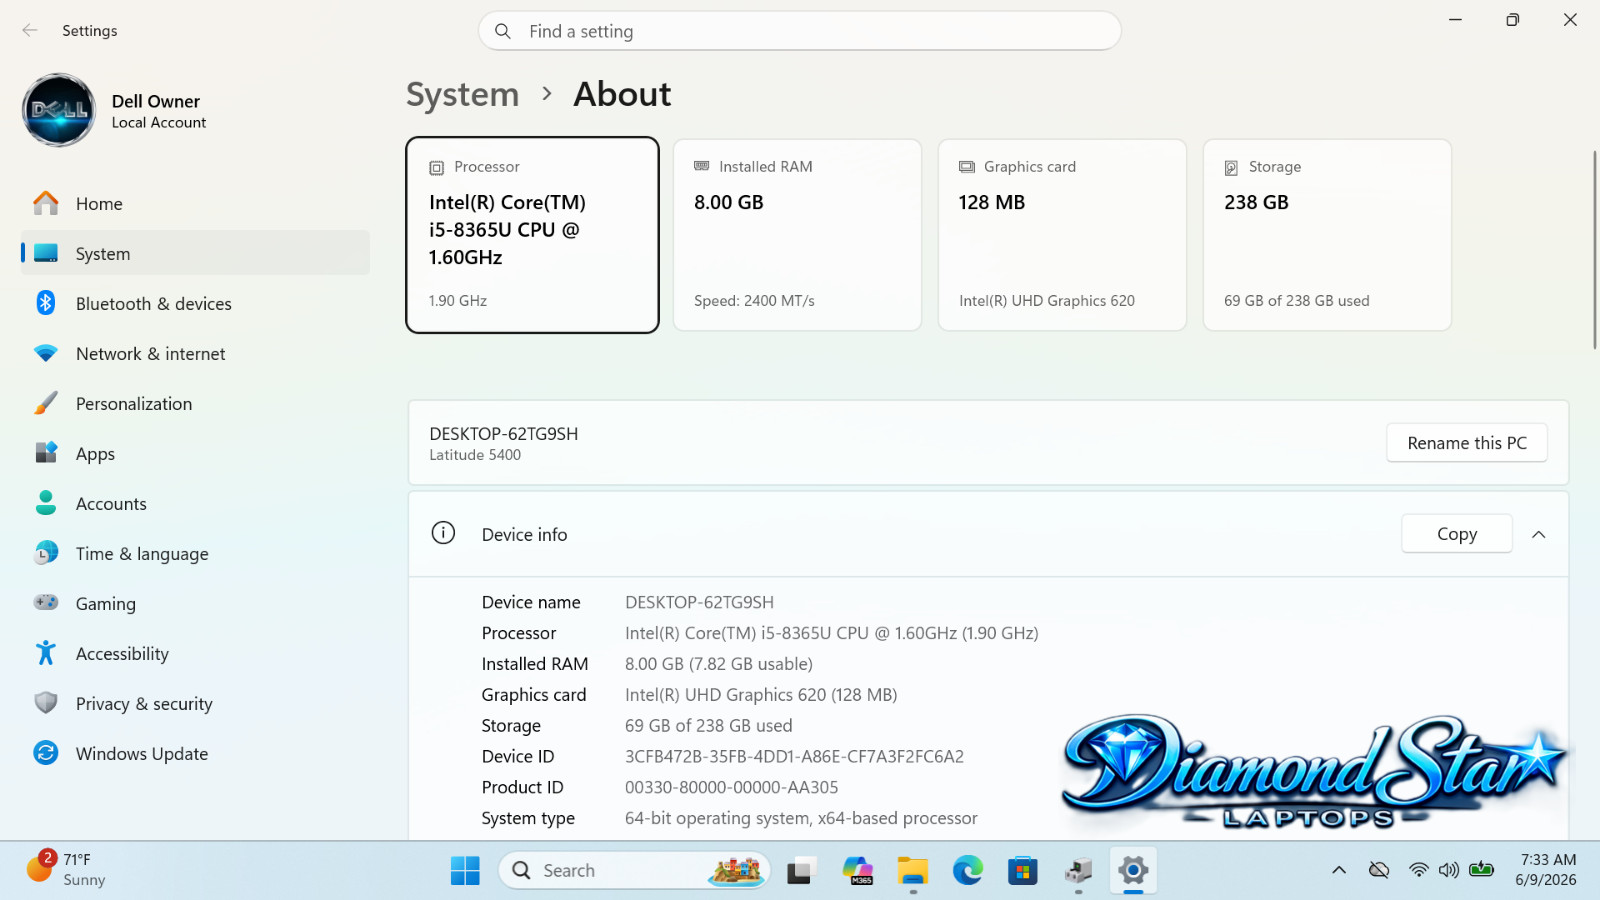Click the Accessibility figure icon
The width and height of the screenshot is (1600, 900).
point(46,653)
